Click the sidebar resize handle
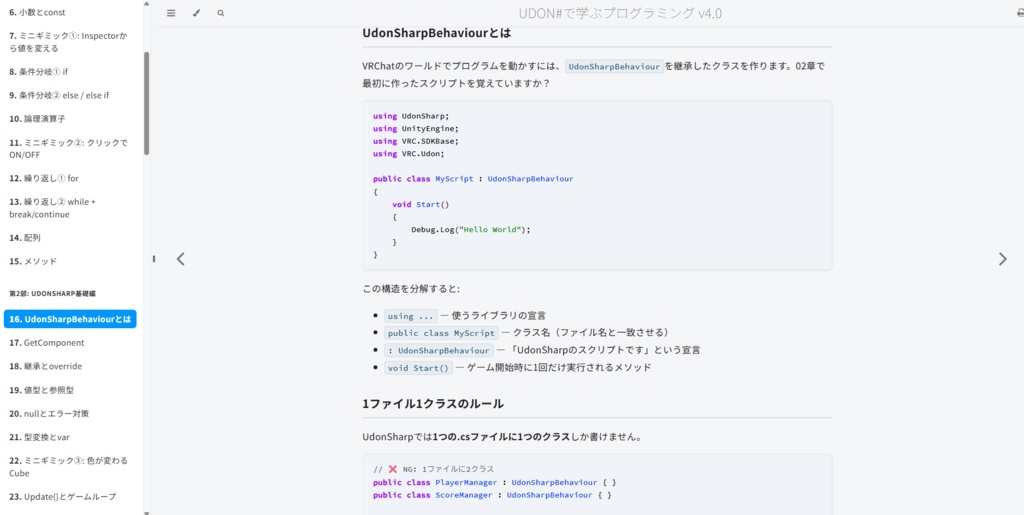The height and width of the screenshot is (515, 1024). click(153, 258)
